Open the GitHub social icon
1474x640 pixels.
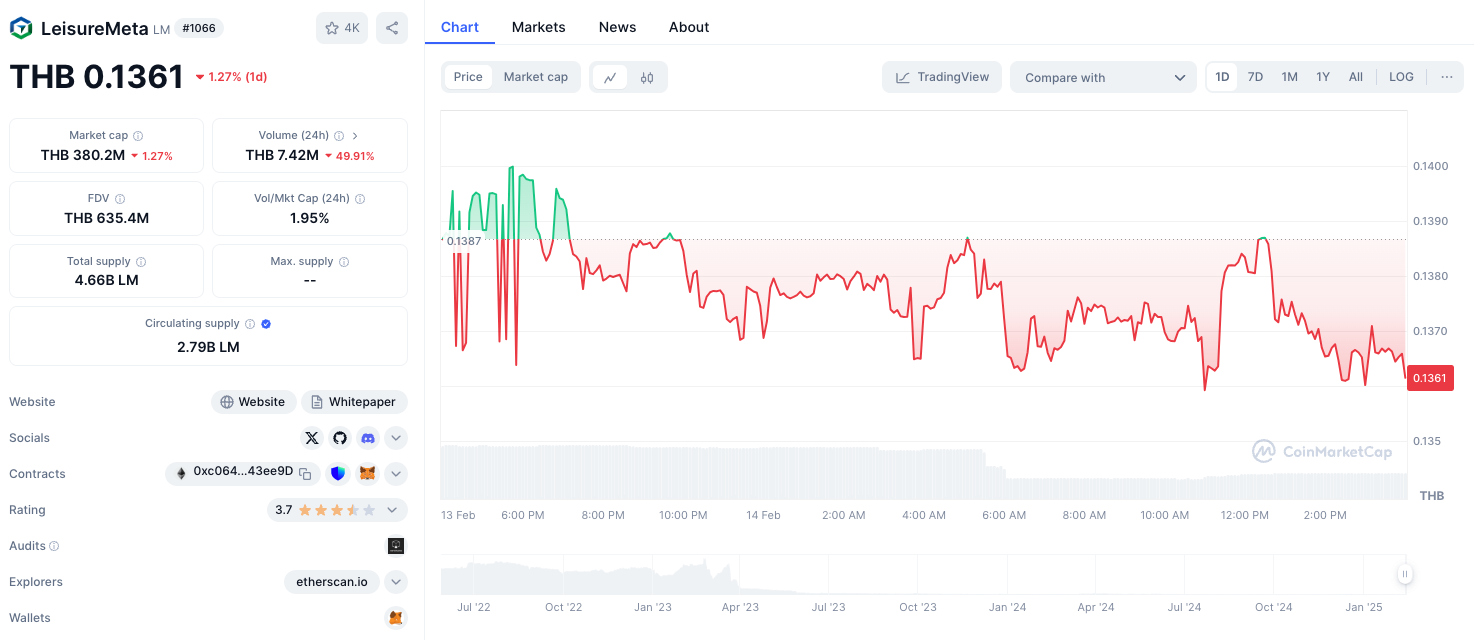click(340, 438)
